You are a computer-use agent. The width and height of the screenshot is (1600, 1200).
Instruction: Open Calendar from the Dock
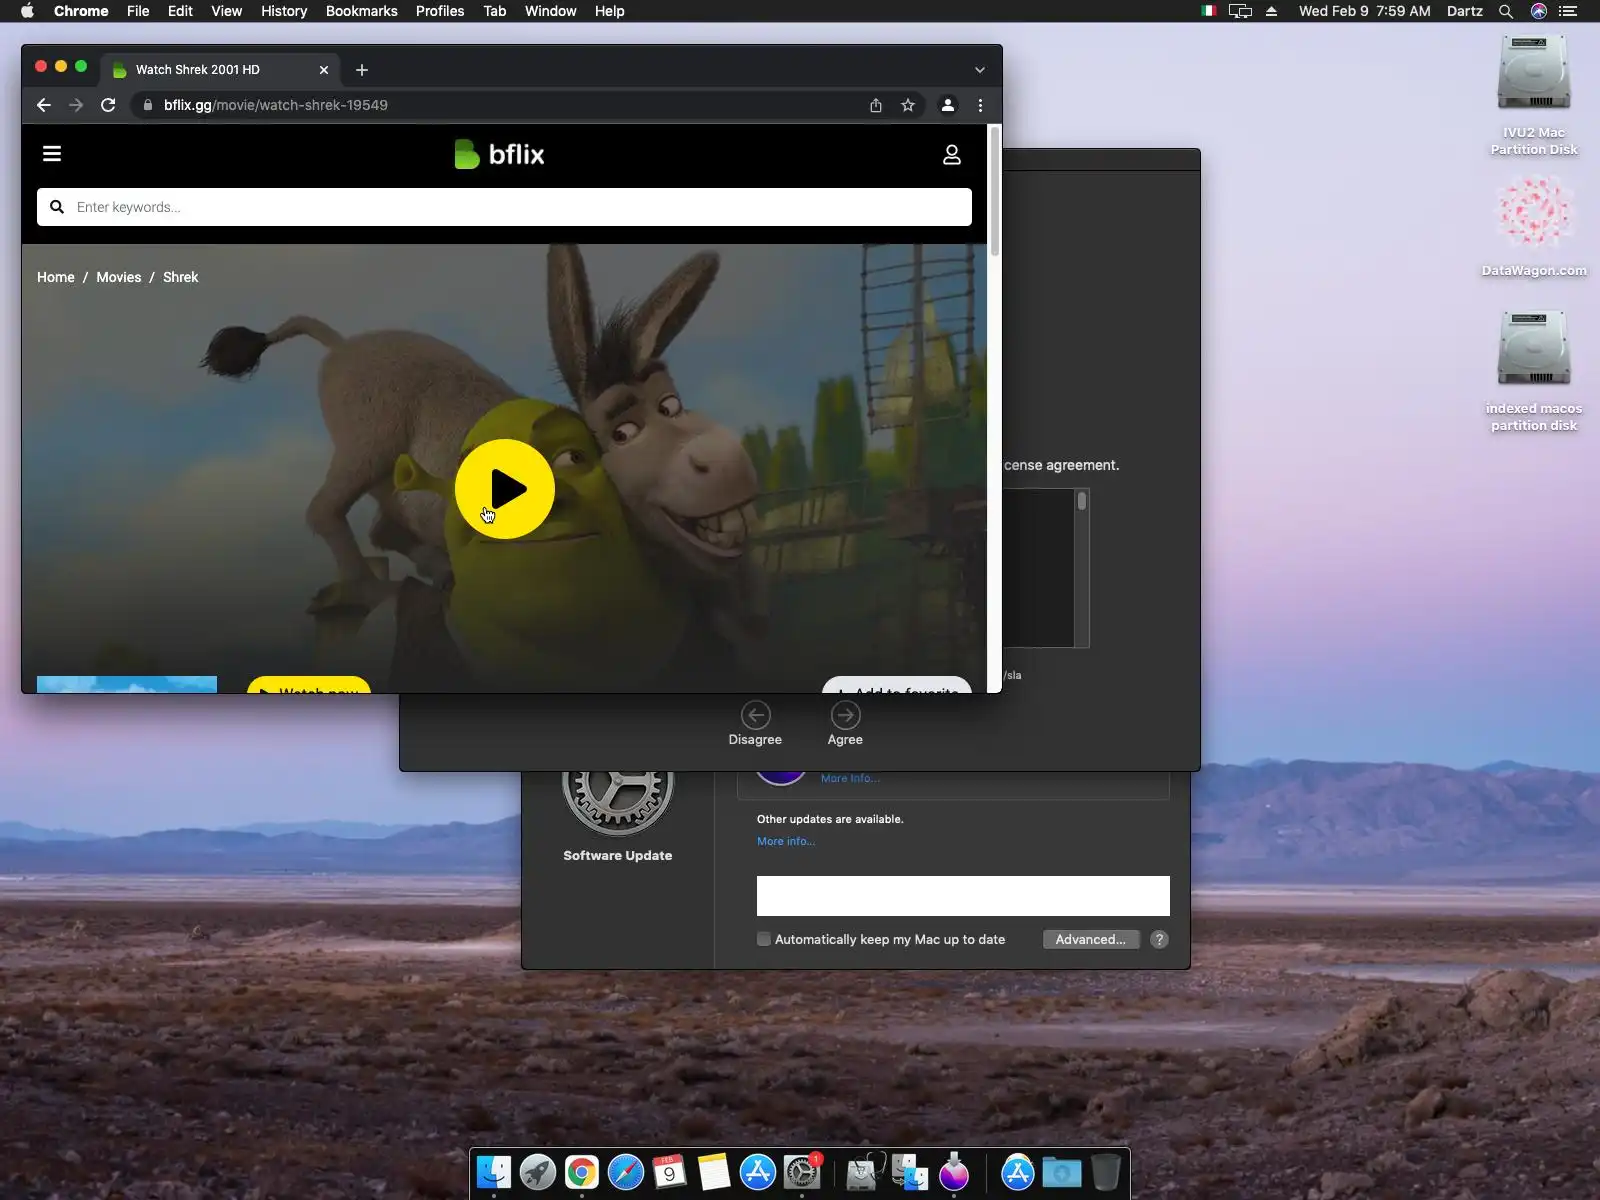(x=670, y=1172)
